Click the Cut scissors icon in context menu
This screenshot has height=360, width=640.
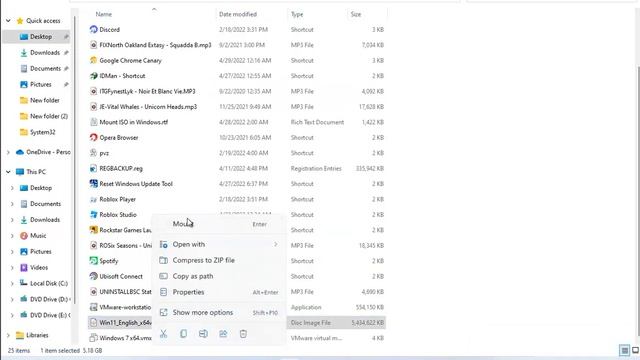coord(163,334)
